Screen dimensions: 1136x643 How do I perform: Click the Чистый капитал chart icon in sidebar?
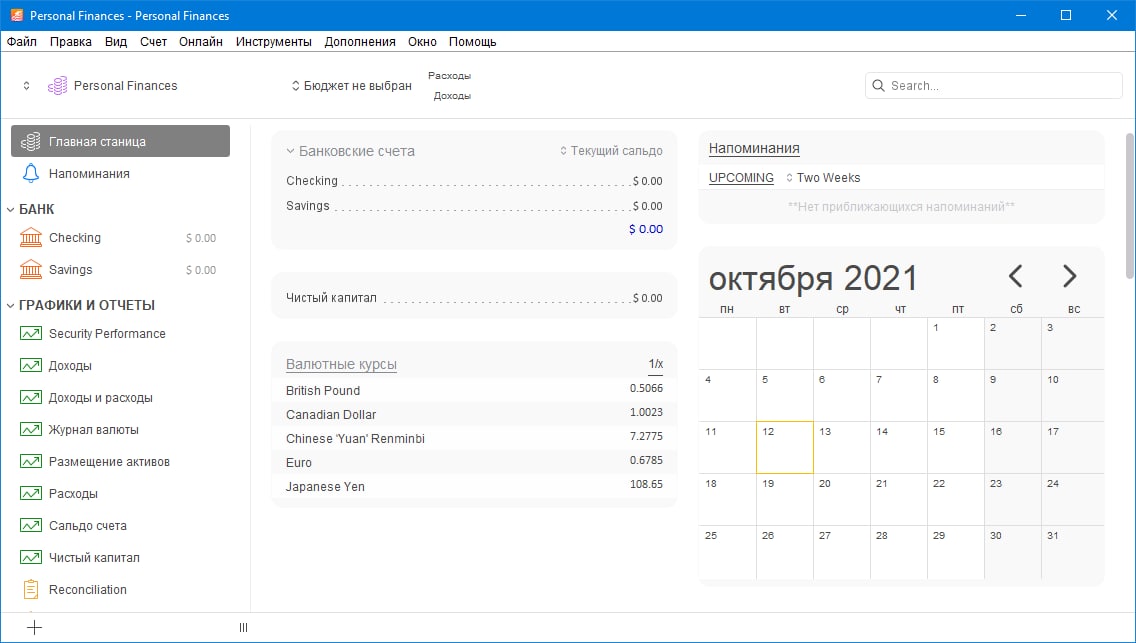click(30, 557)
